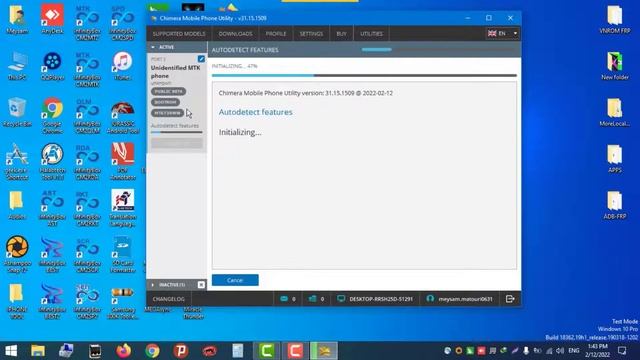Open the iTunes desktop shortcut
This screenshot has height=360, width=640.
122,66
